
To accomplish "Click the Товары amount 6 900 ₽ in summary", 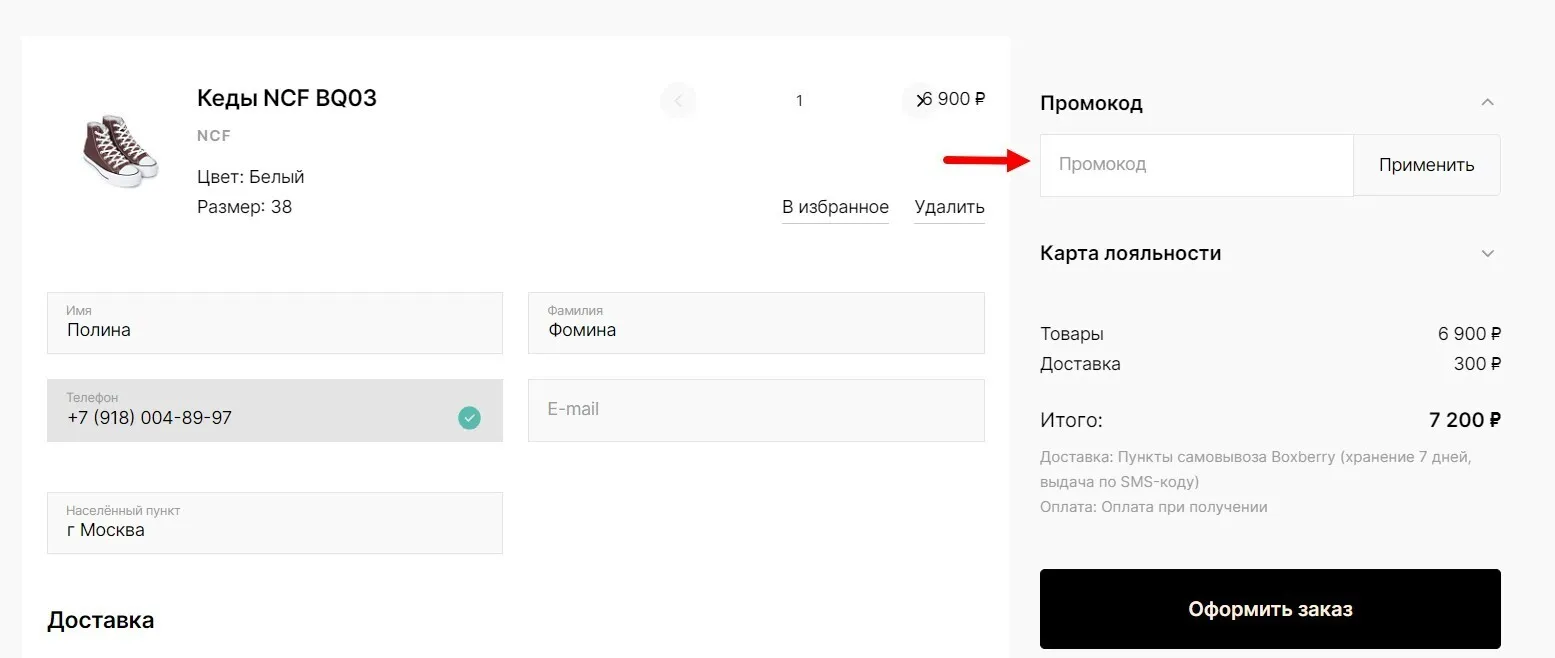I will click(1469, 334).
